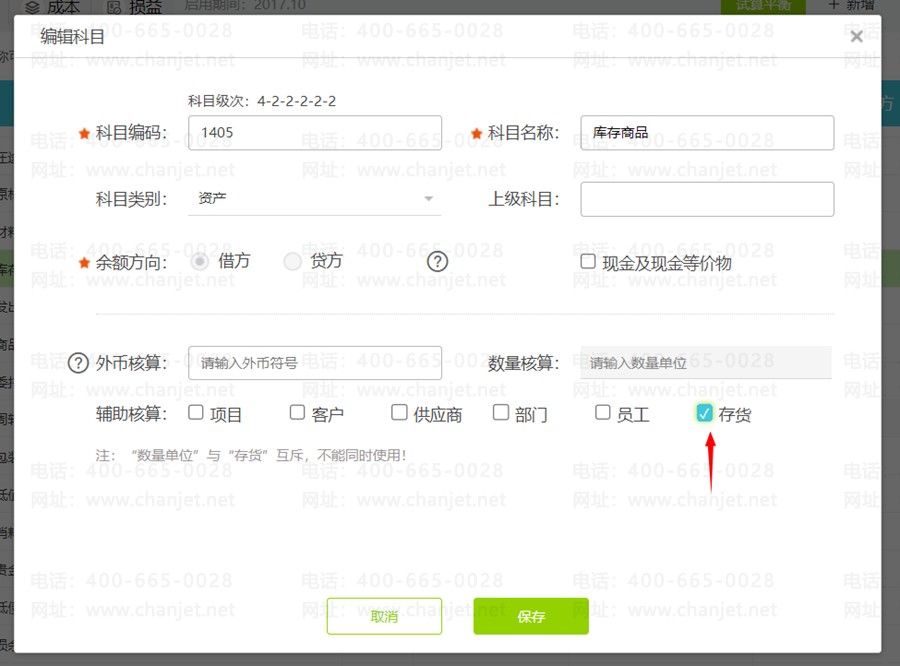900x666 pixels.
Task: Click the 新增 button in background window
Action: point(852,6)
